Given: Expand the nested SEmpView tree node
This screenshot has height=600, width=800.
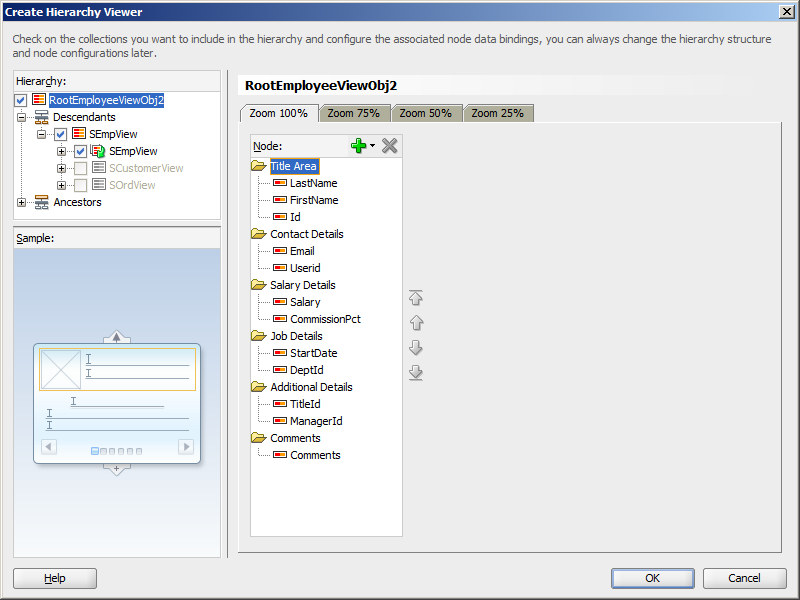Looking at the screenshot, I should coord(61,151).
